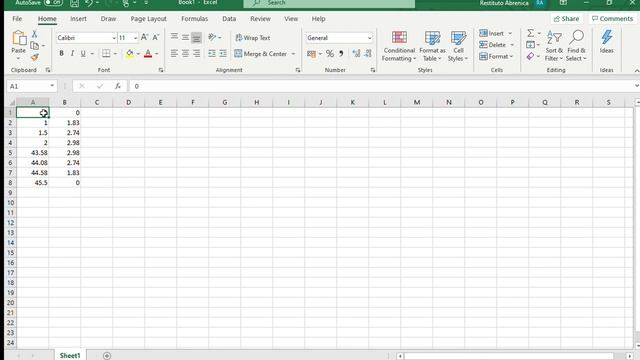The width and height of the screenshot is (640, 360).
Task: Open Merge & Center dropdown arrow
Action: pyautogui.click(x=293, y=54)
